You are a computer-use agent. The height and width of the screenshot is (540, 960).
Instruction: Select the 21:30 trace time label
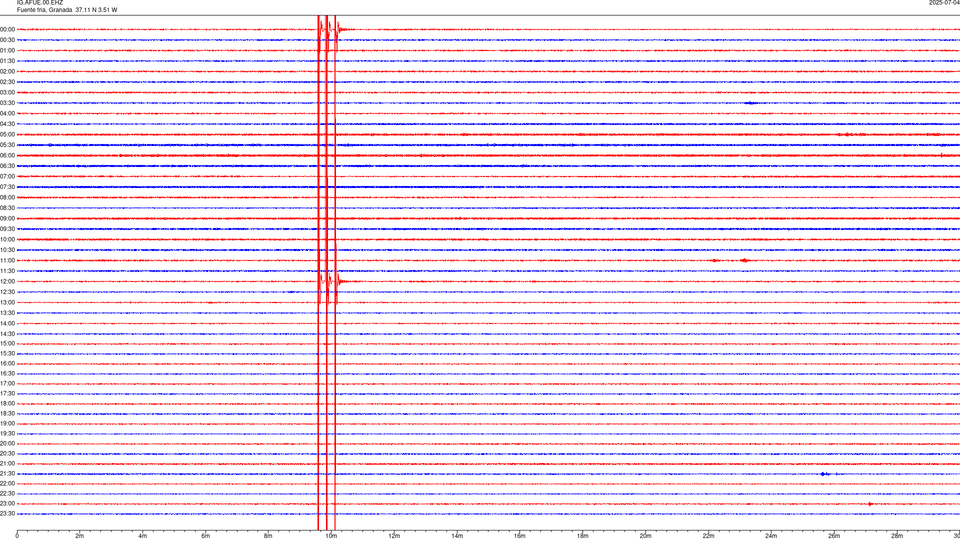tap(7, 474)
